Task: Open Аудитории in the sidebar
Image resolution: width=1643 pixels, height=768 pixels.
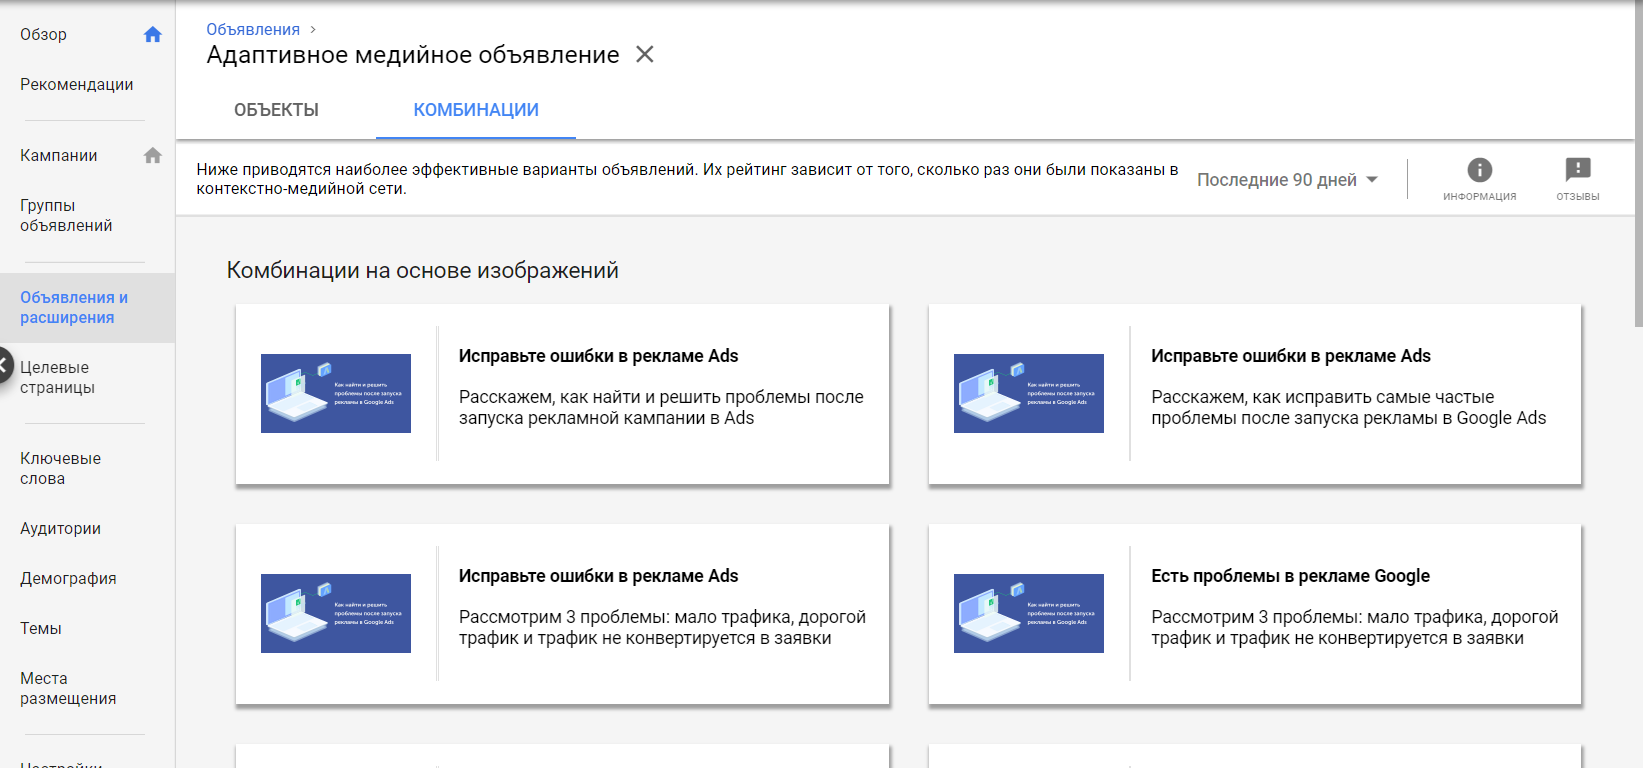Action: [x=60, y=529]
